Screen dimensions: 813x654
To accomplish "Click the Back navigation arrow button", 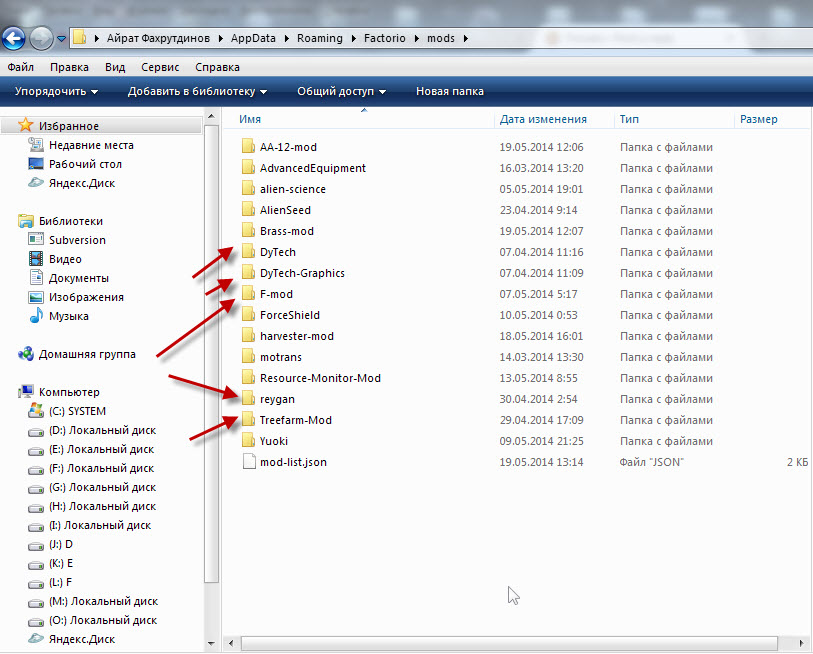I will click(14, 38).
